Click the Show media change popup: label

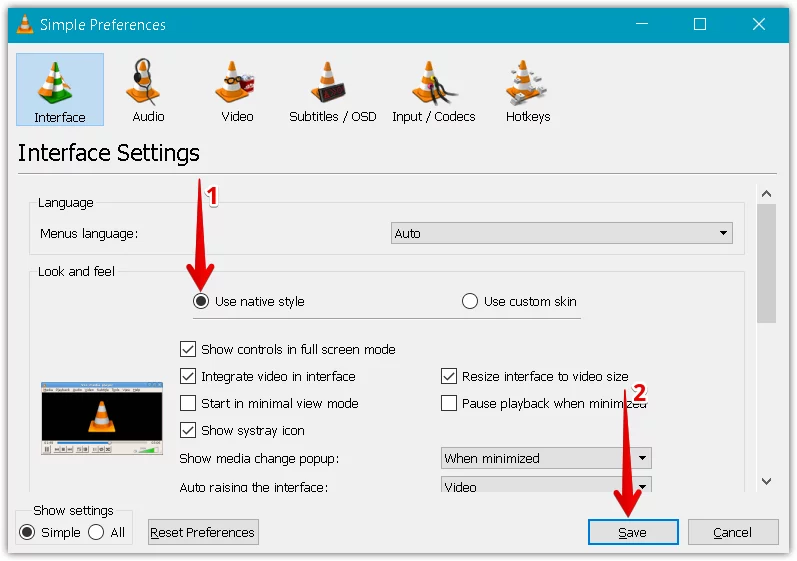(x=259, y=458)
